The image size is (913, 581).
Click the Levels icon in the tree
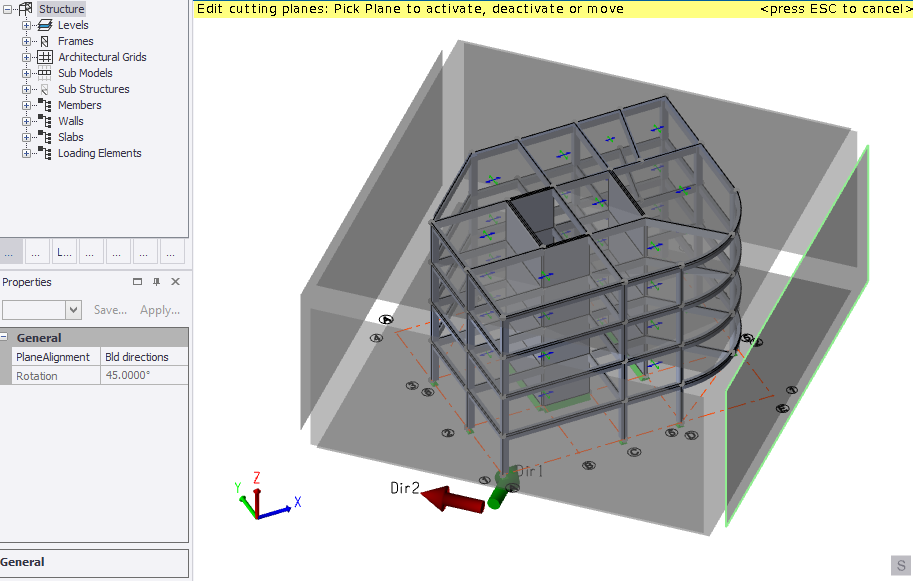(x=44, y=25)
